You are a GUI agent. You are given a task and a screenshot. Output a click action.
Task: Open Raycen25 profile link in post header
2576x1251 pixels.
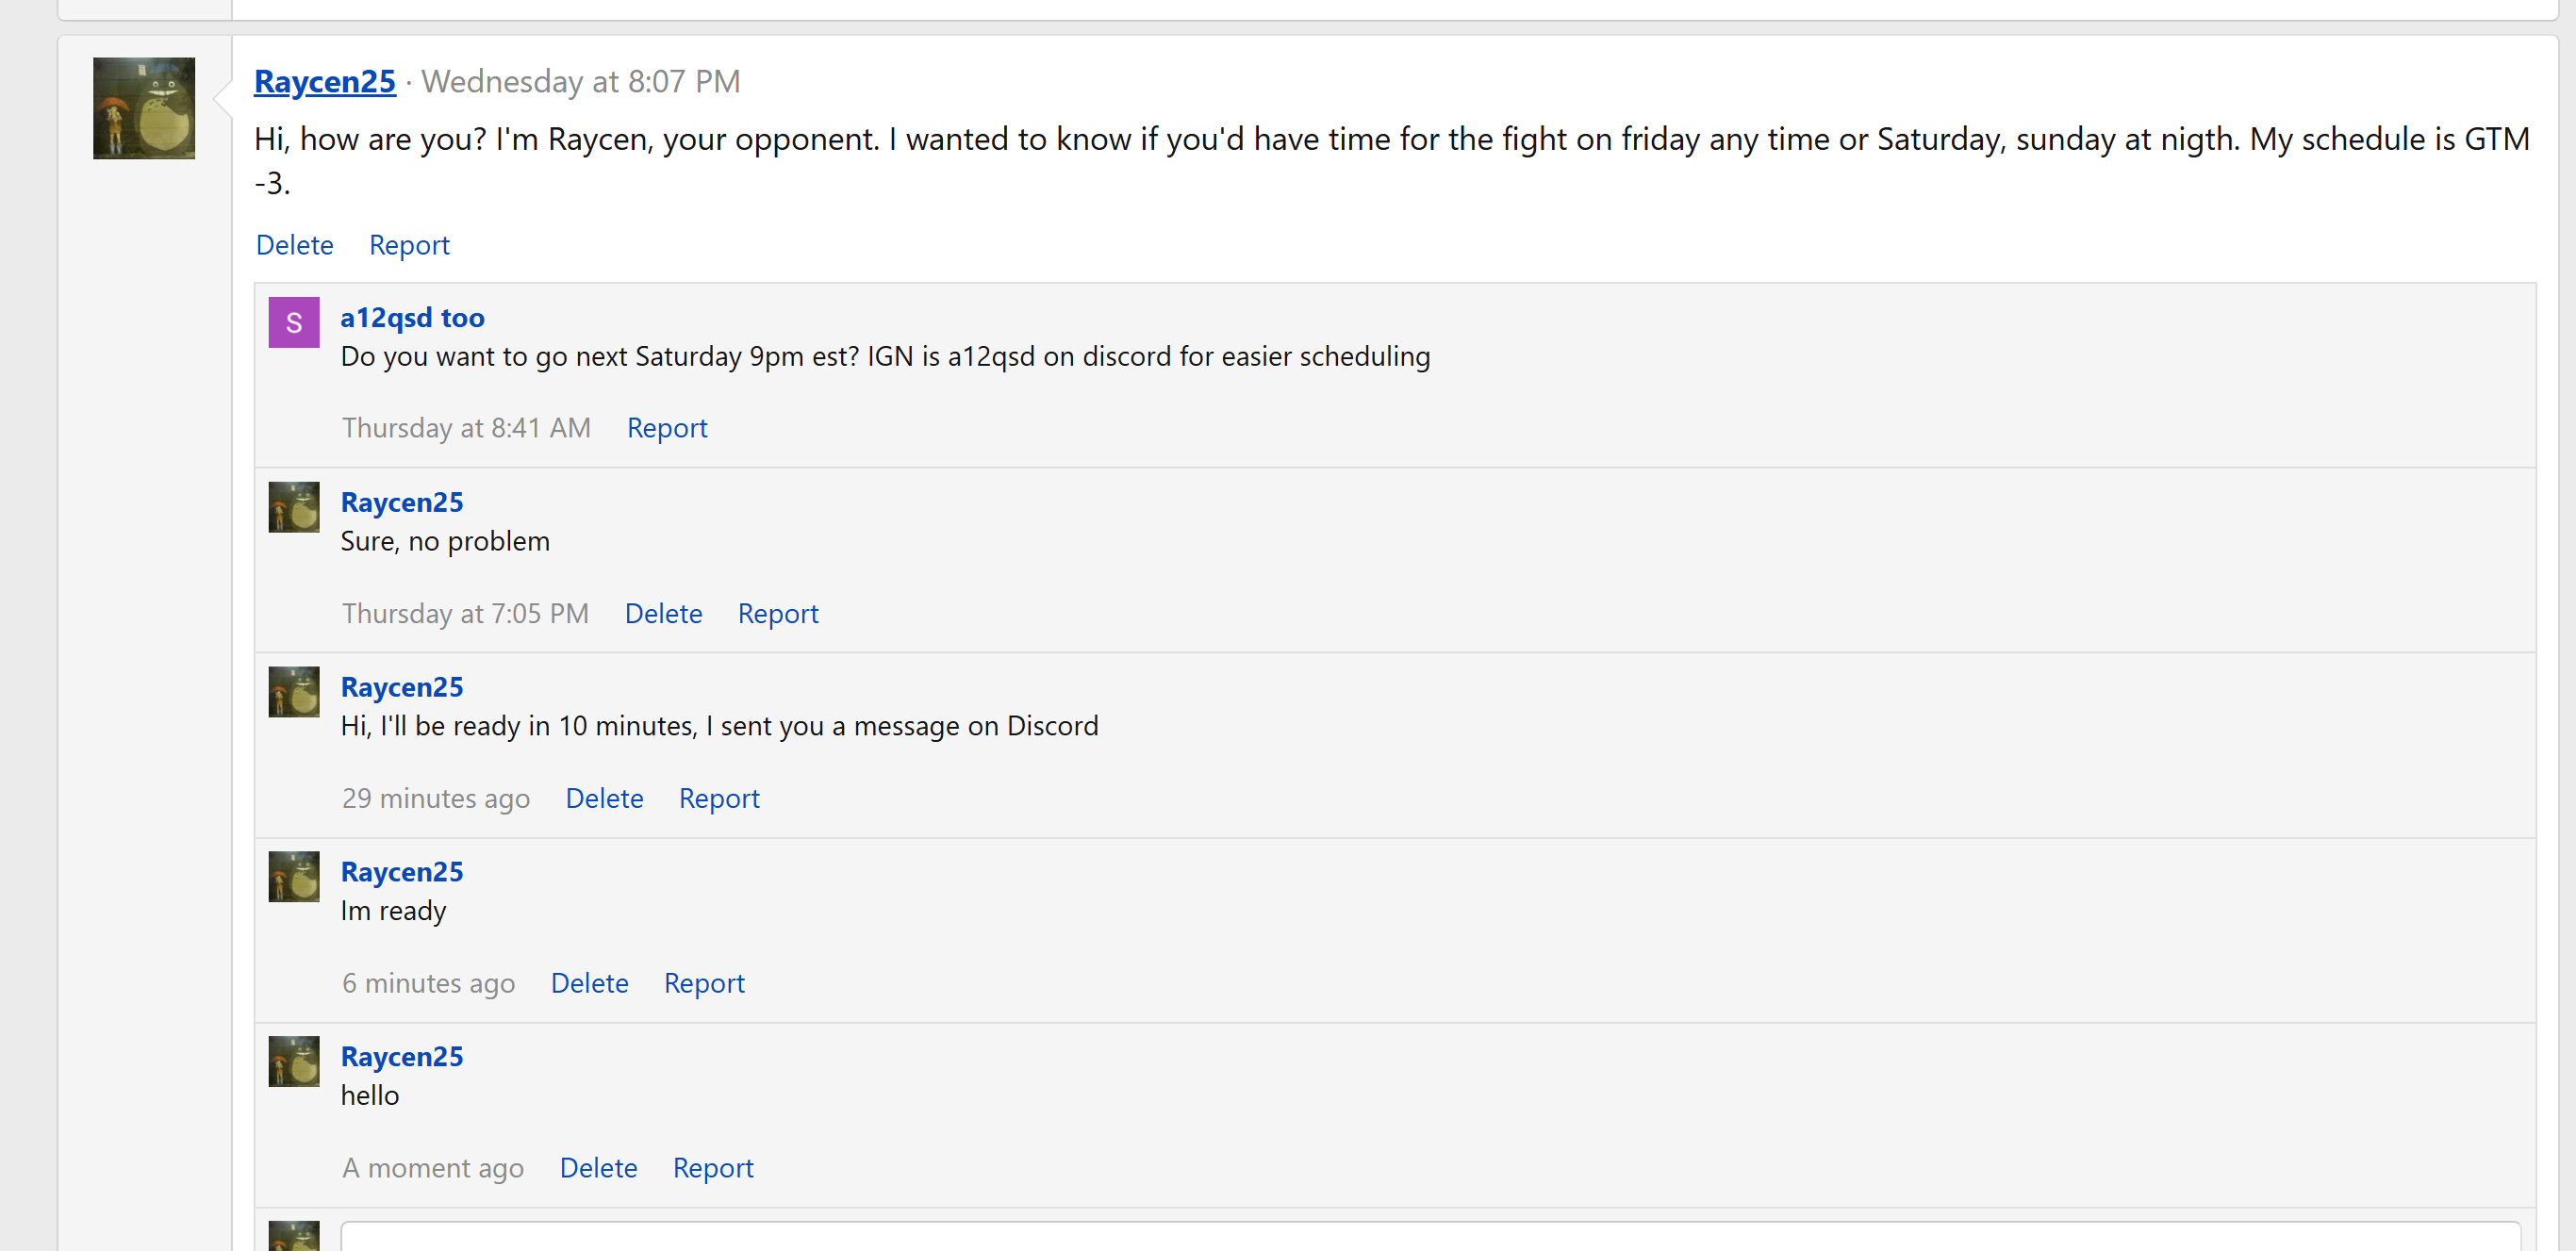324,81
